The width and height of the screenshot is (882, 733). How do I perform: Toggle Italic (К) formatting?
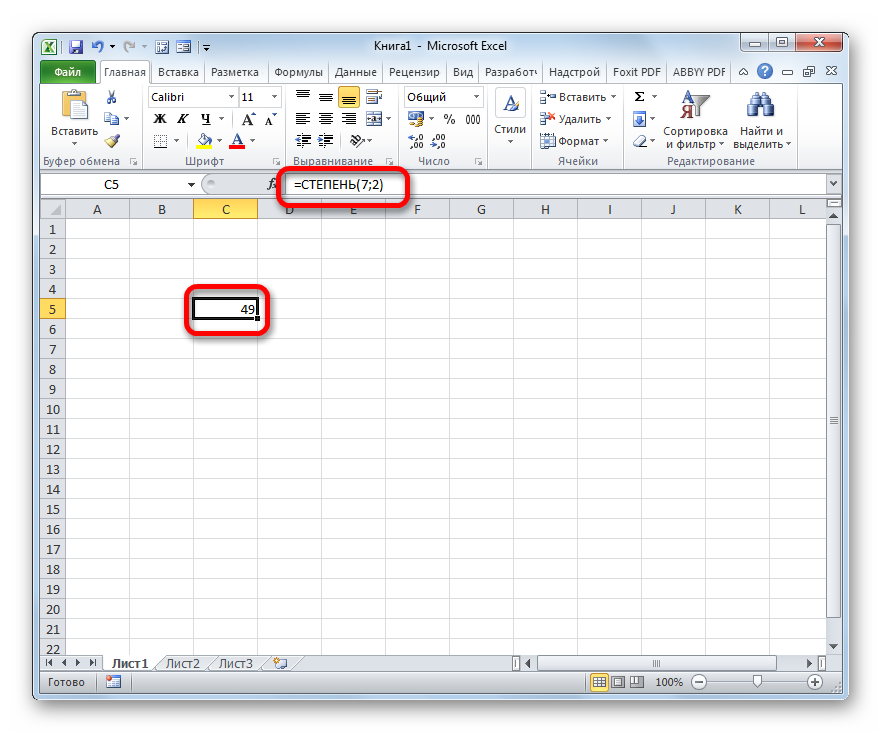pos(180,119)
